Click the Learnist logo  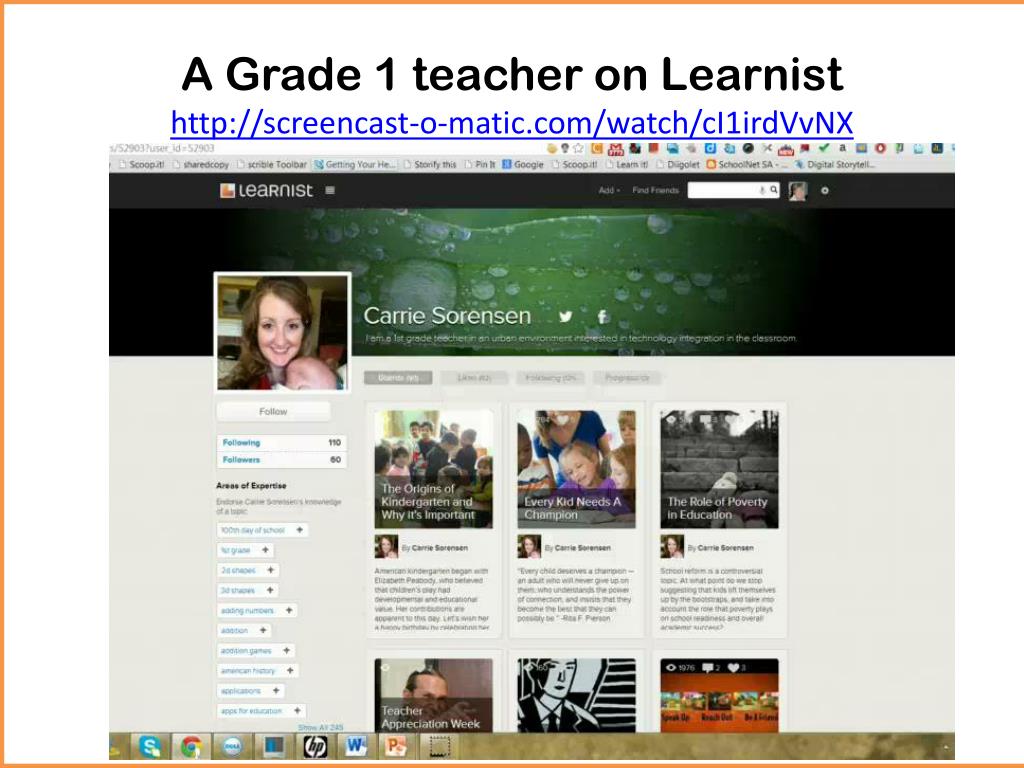pos(266,190)
